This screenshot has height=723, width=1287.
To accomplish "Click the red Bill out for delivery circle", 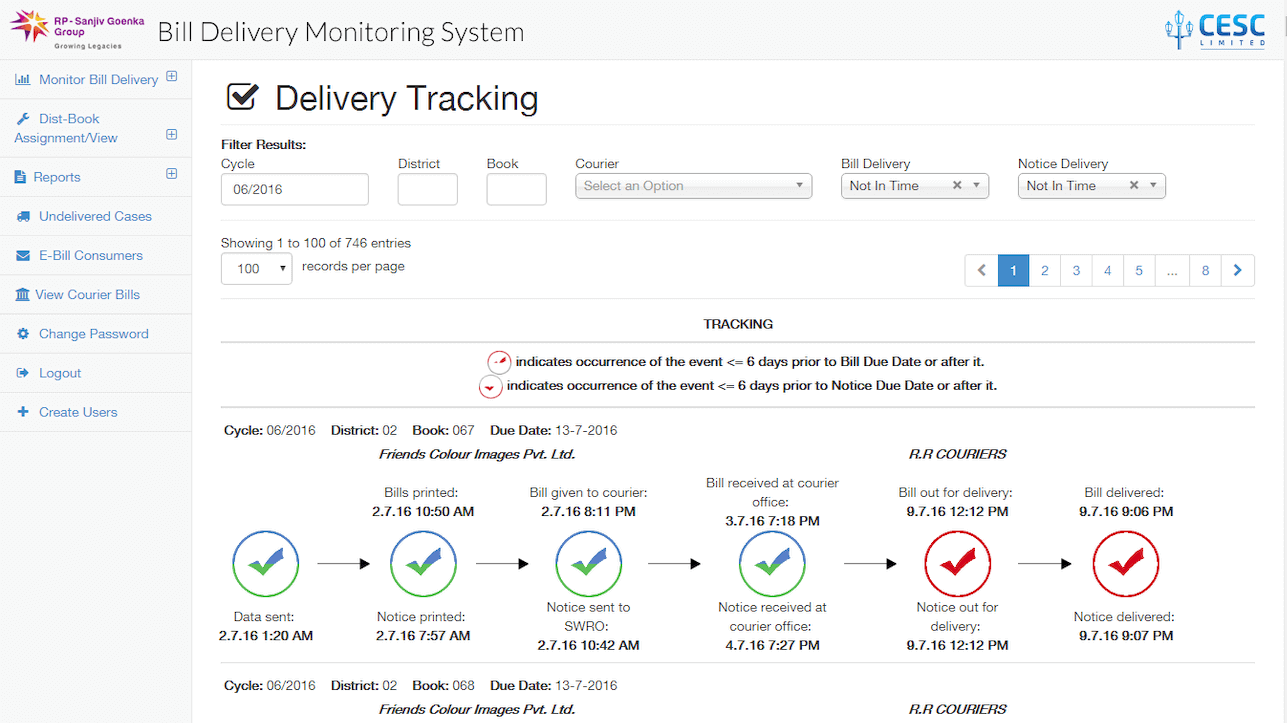I will pos(957,564).
